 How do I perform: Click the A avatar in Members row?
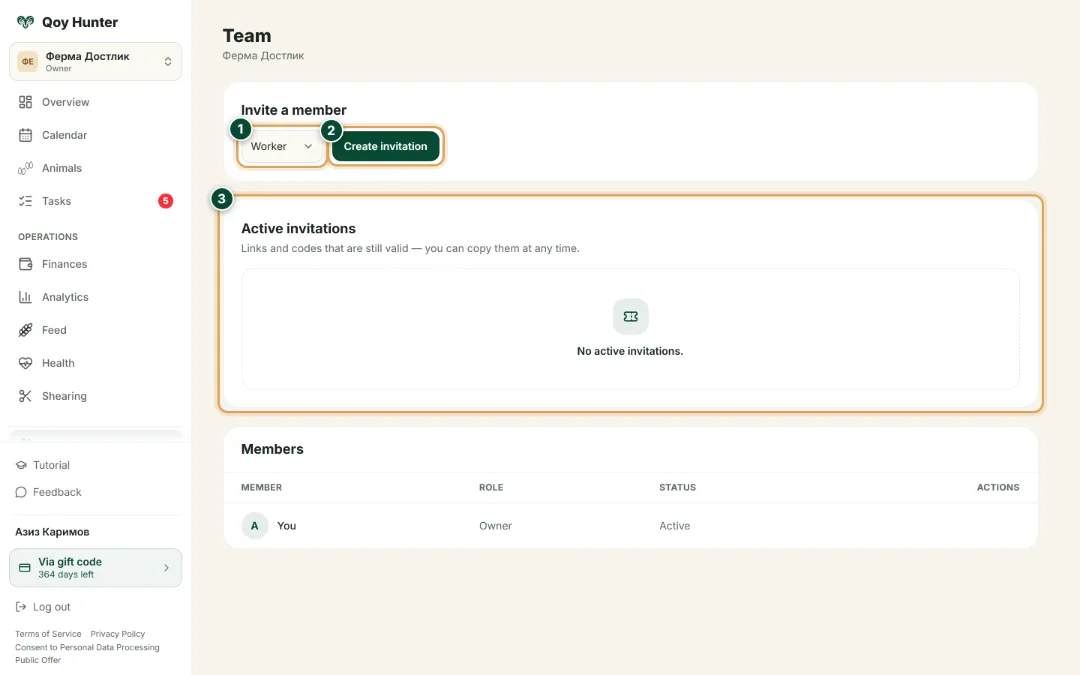point(254,526)
